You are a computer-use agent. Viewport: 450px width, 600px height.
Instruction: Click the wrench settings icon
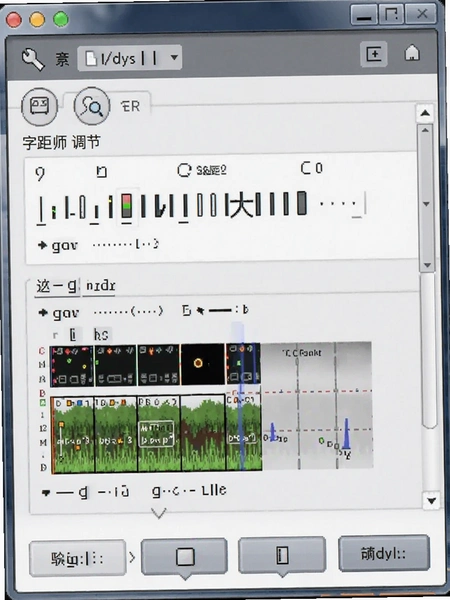coord(33,59)
